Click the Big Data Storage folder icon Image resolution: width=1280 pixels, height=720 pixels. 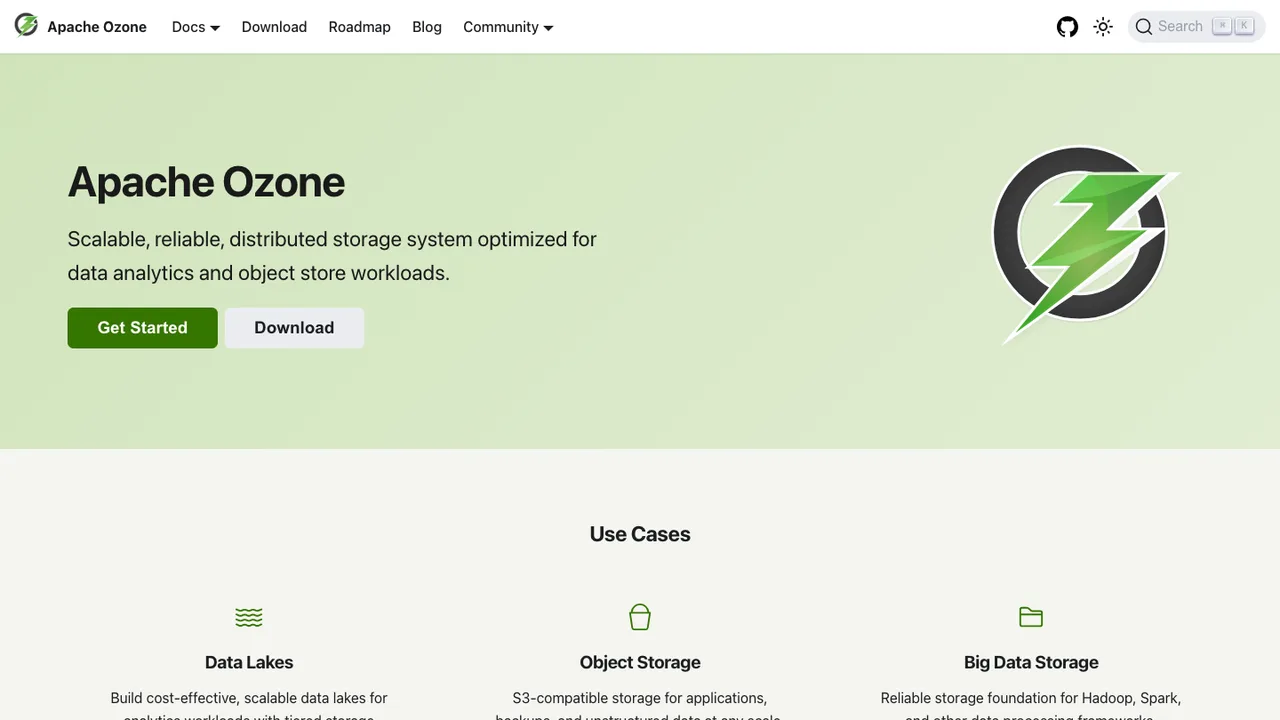click(1031, 617)
